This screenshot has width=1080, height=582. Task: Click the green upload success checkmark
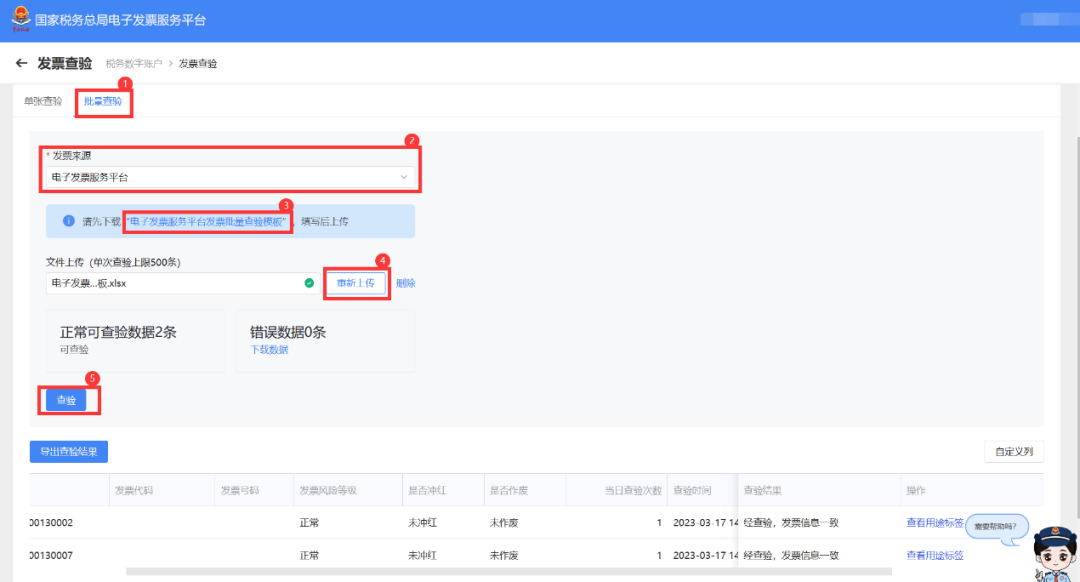(309, 283)
